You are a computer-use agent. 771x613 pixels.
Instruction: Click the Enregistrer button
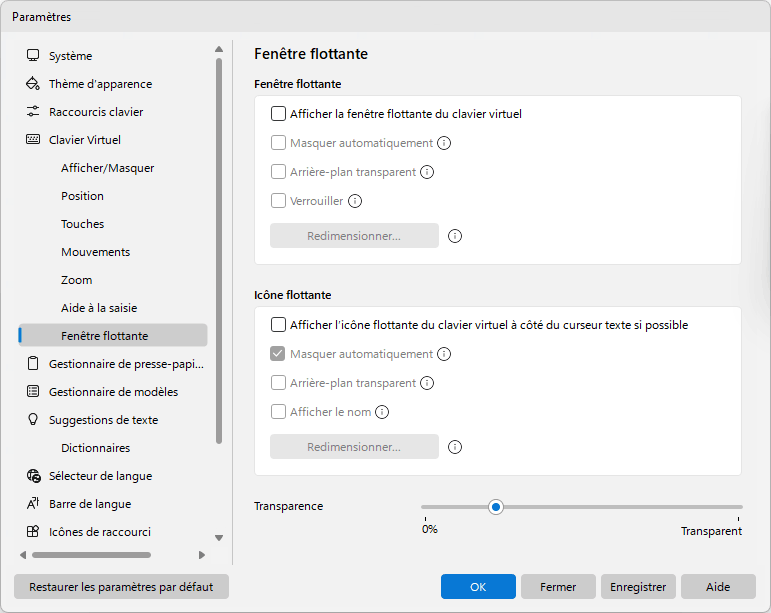click(x=638, y=586)
